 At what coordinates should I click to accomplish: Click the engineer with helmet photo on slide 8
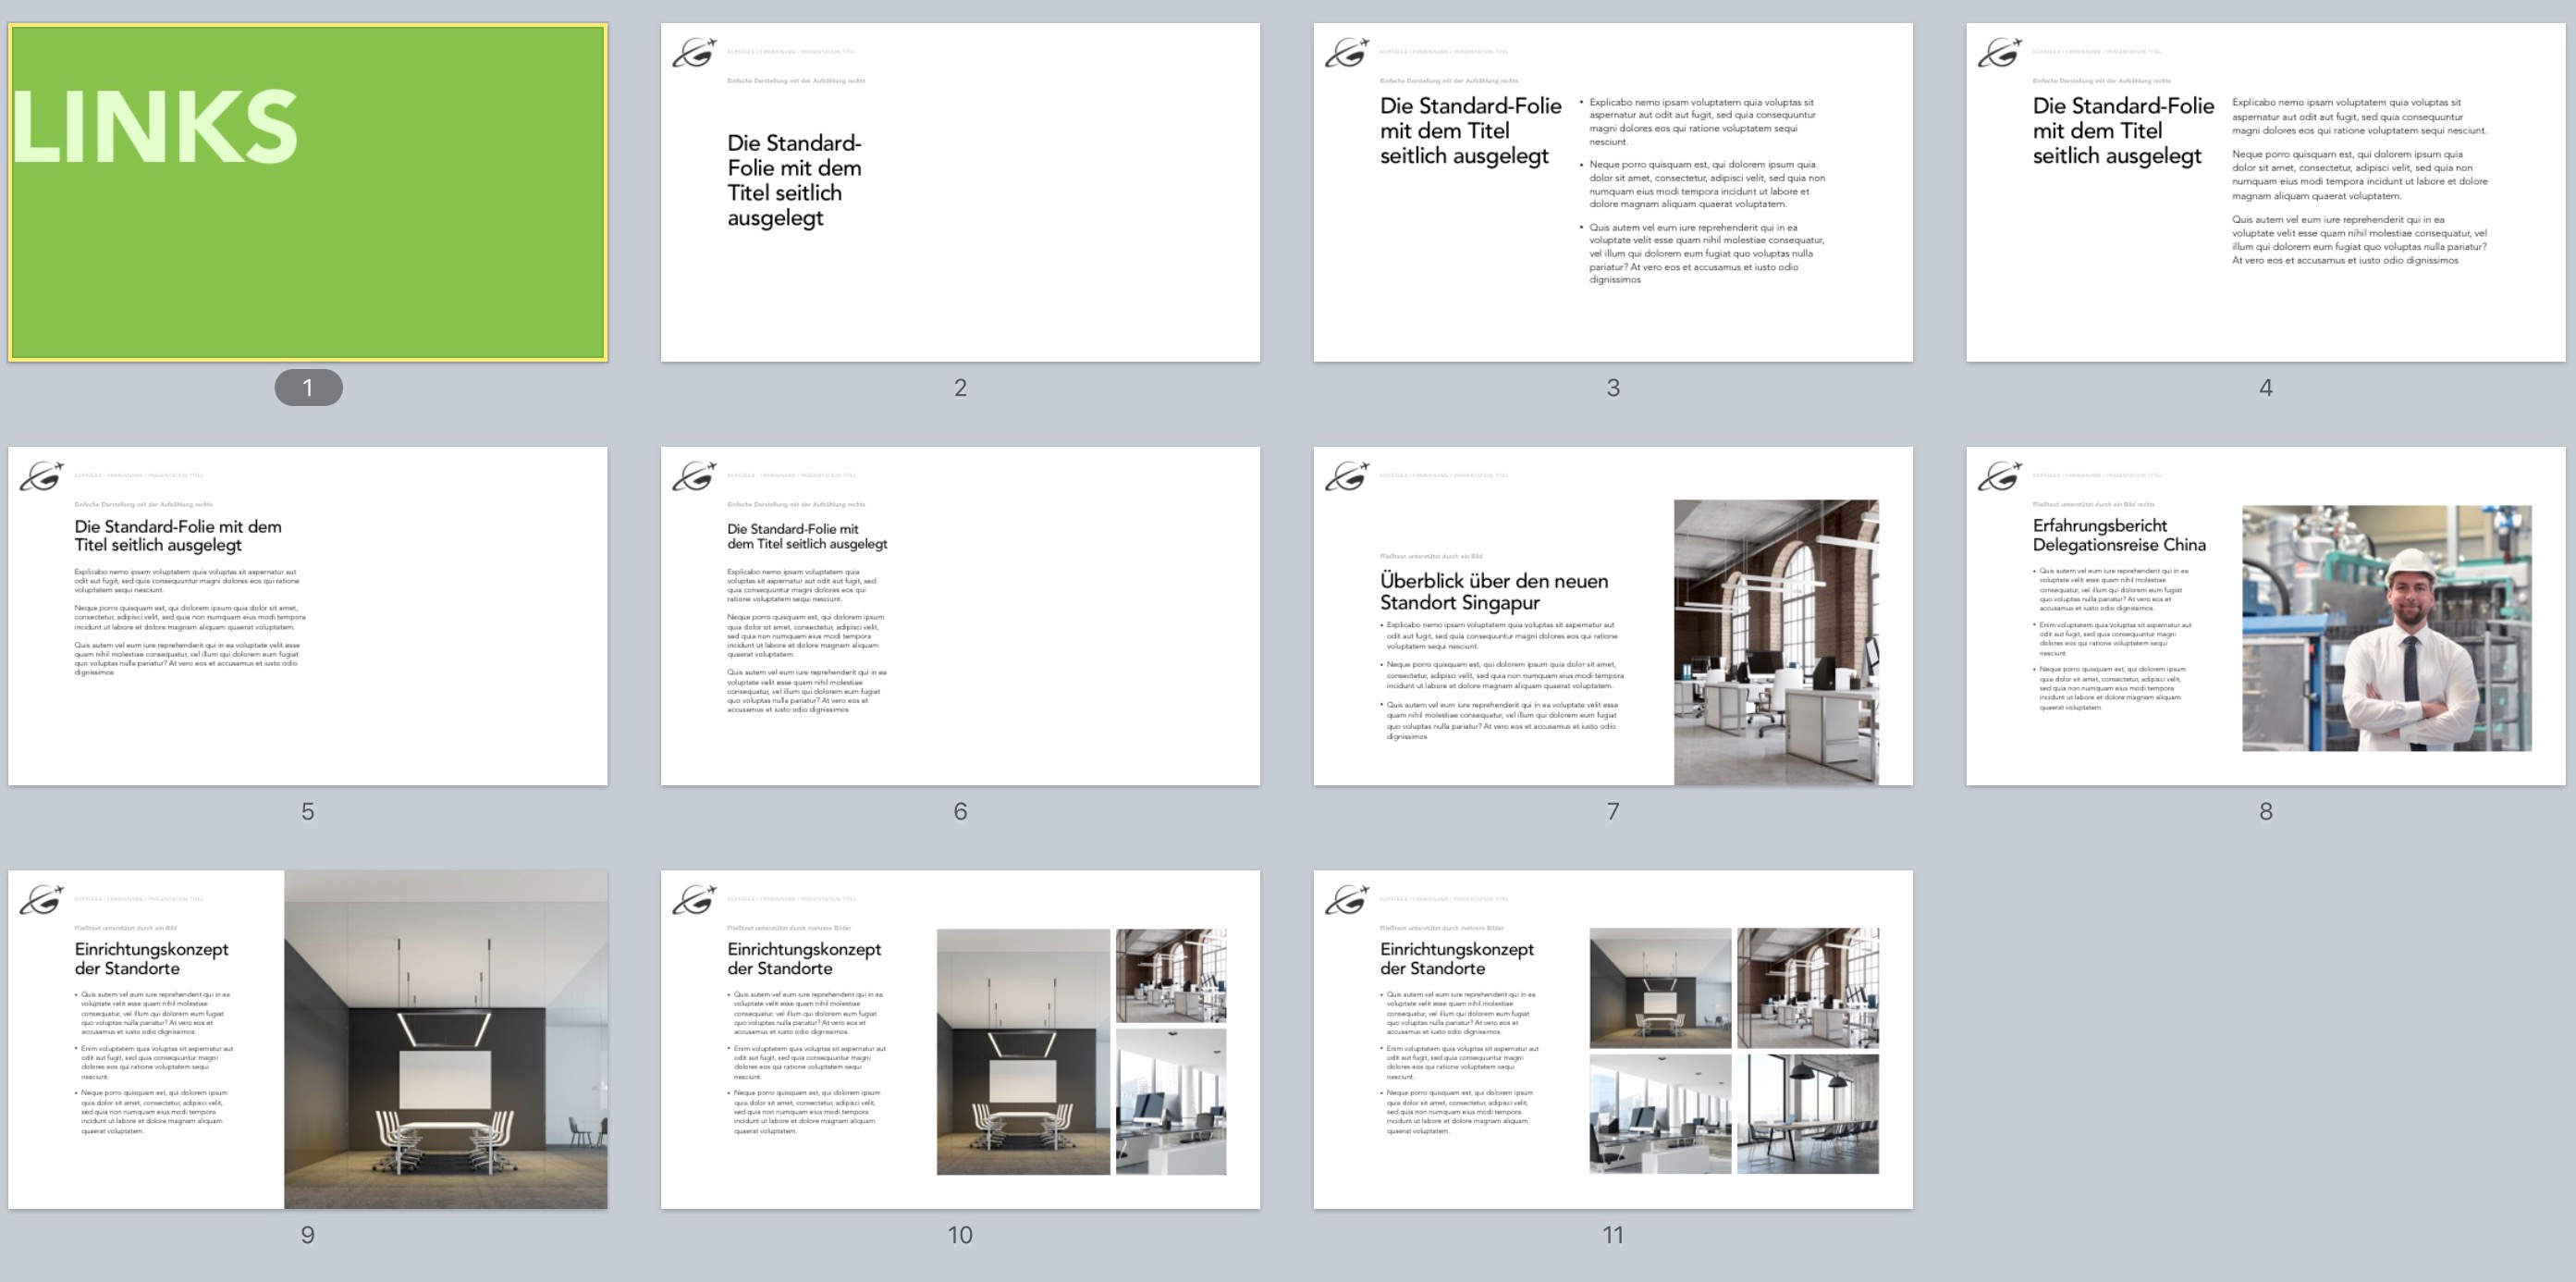(x=2386, y=628)
